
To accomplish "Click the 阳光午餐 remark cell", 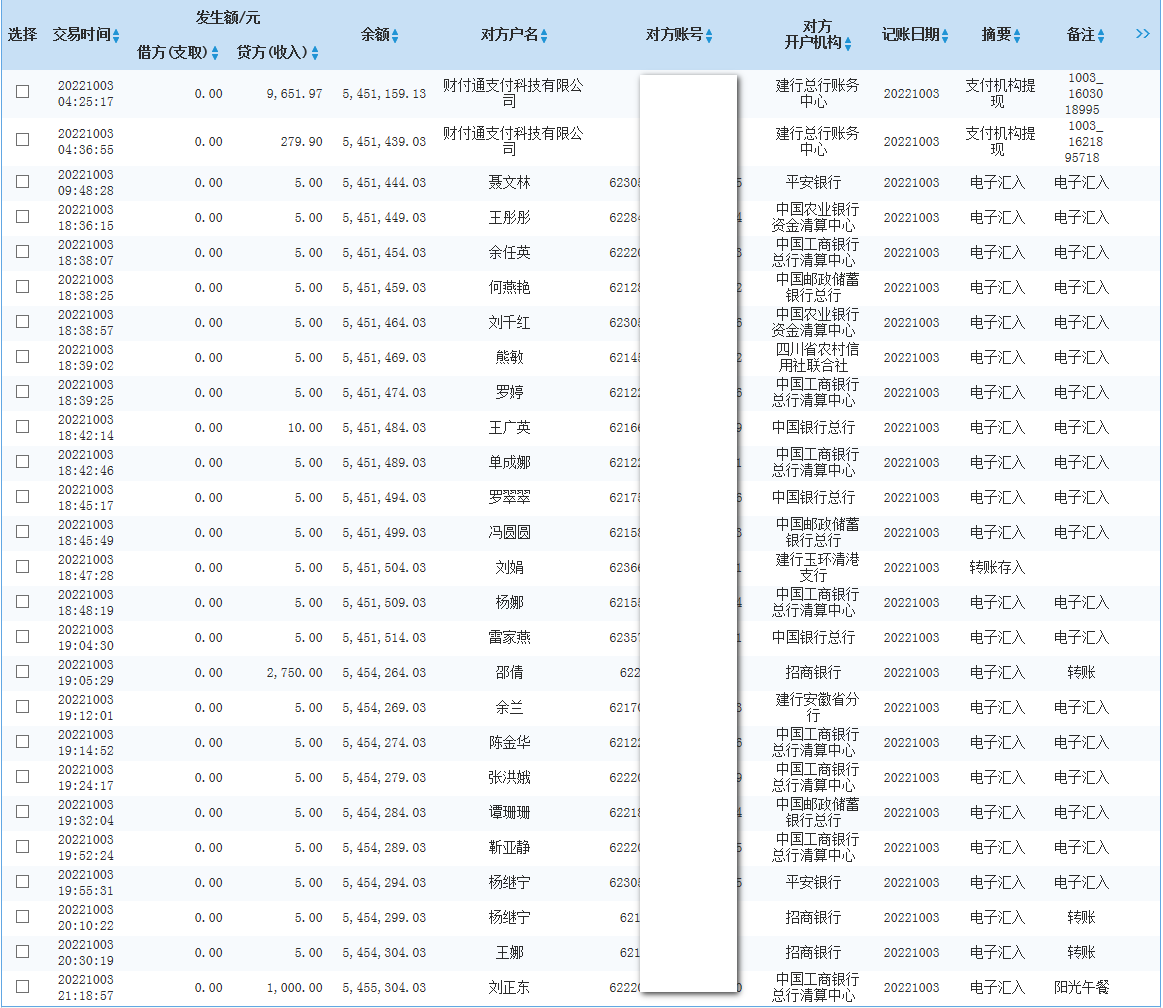I will tap(1081, 987).
